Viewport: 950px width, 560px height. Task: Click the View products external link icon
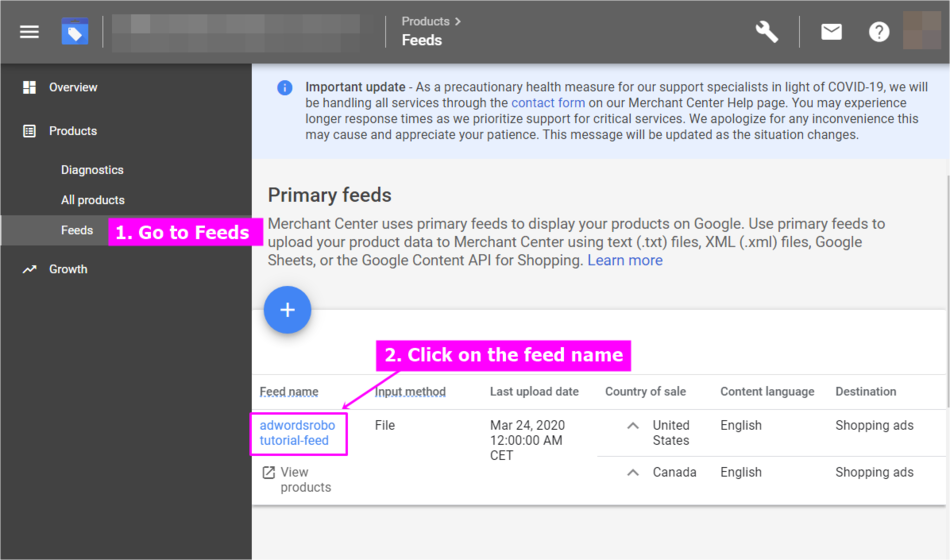click(268, 473)
